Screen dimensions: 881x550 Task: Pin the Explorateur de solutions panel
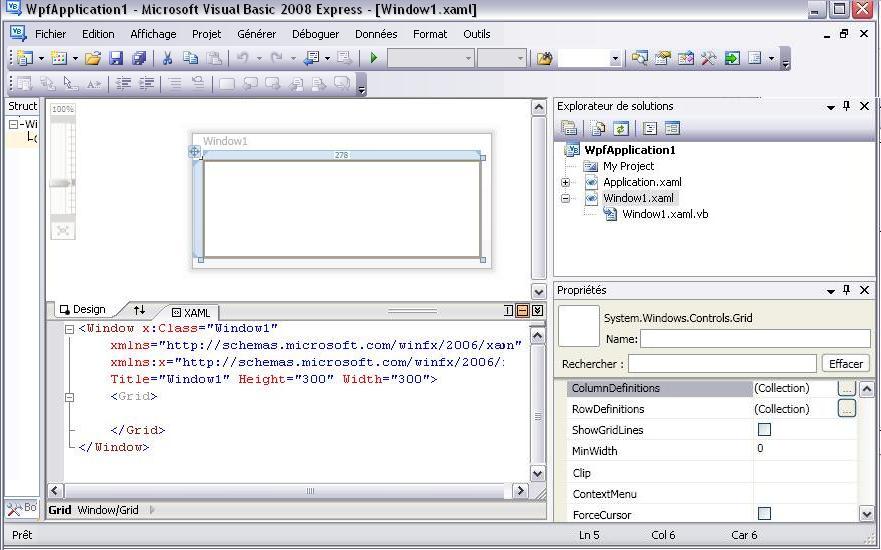click(847, 106)
